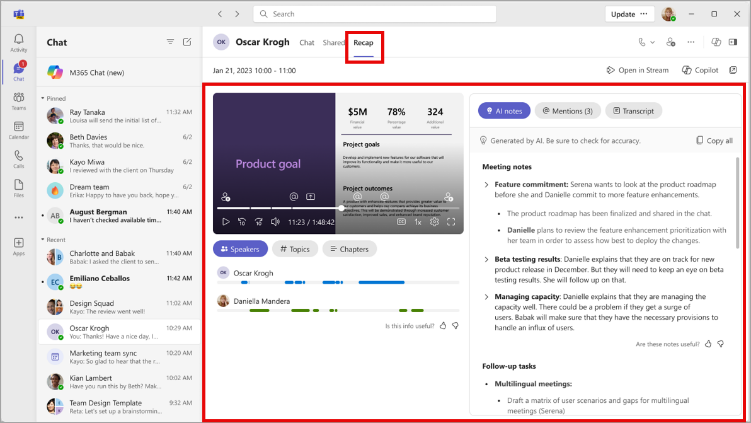Toggle captions on the recording
This screenshot has width=751, height=423.
coord(401,222)
